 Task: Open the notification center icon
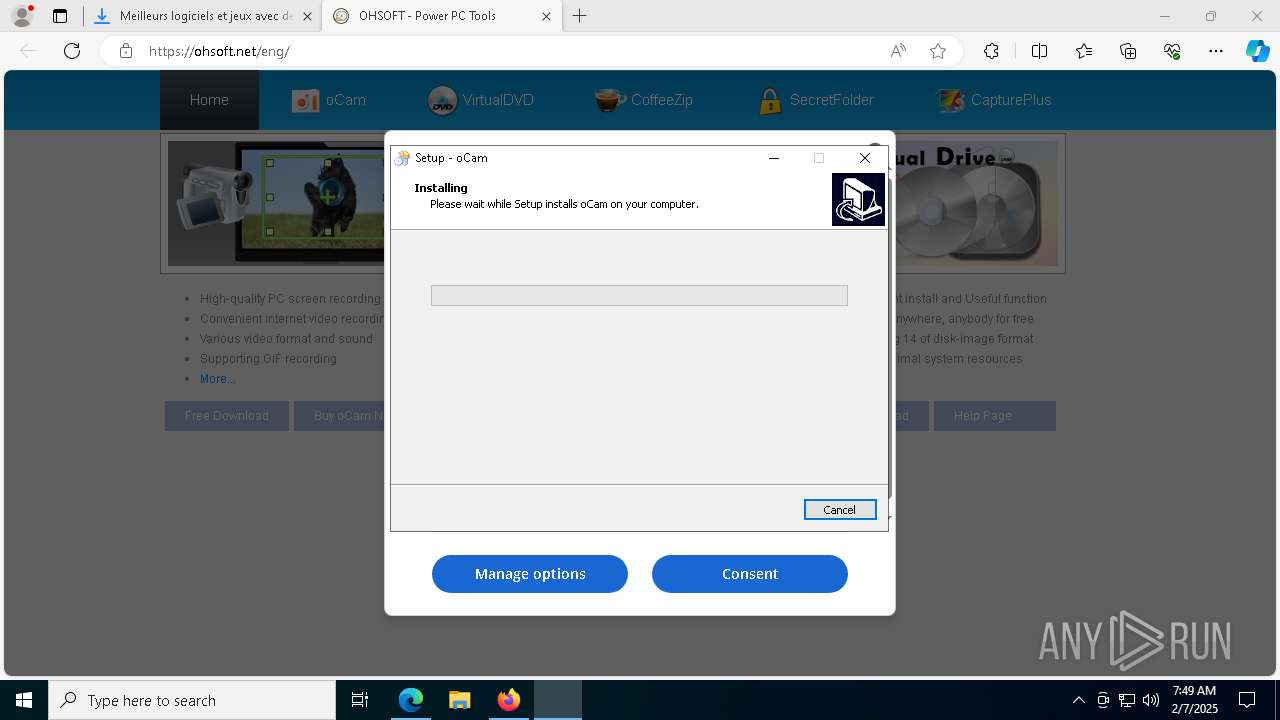(x=1247, y=700)
